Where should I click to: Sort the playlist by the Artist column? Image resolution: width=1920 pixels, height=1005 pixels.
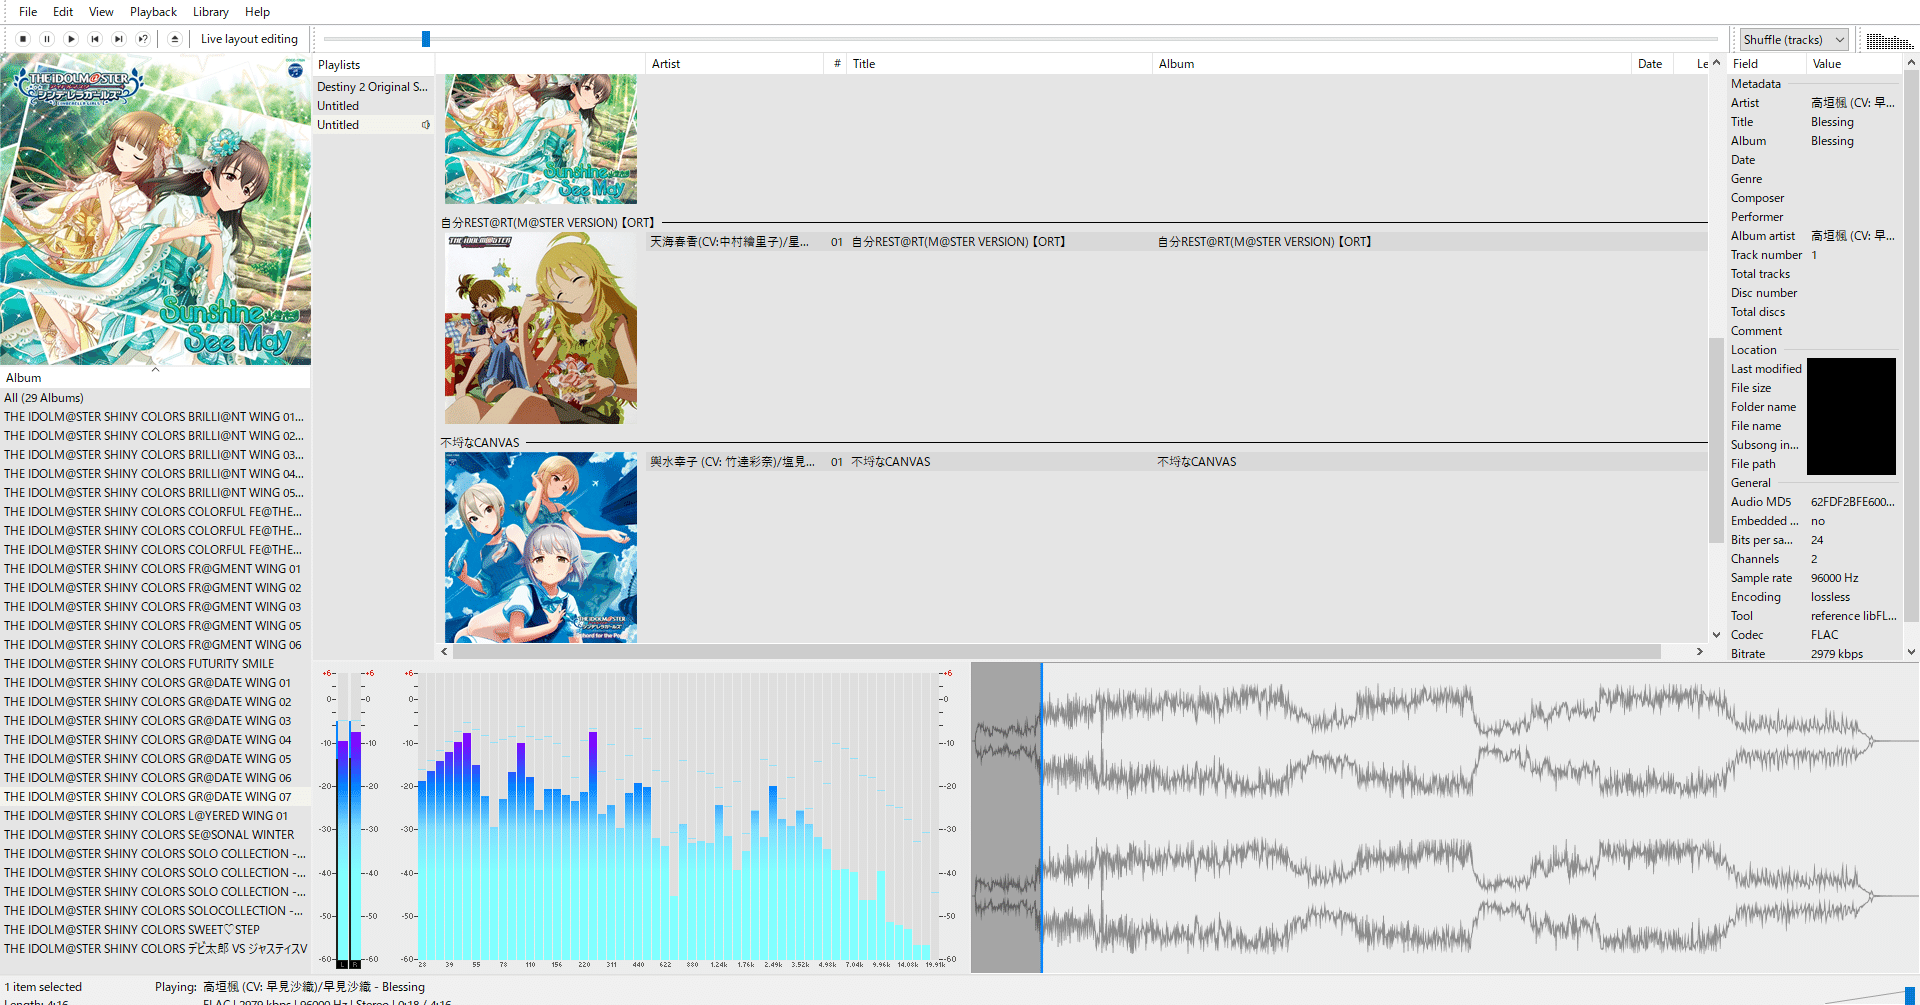click(734, 64)
